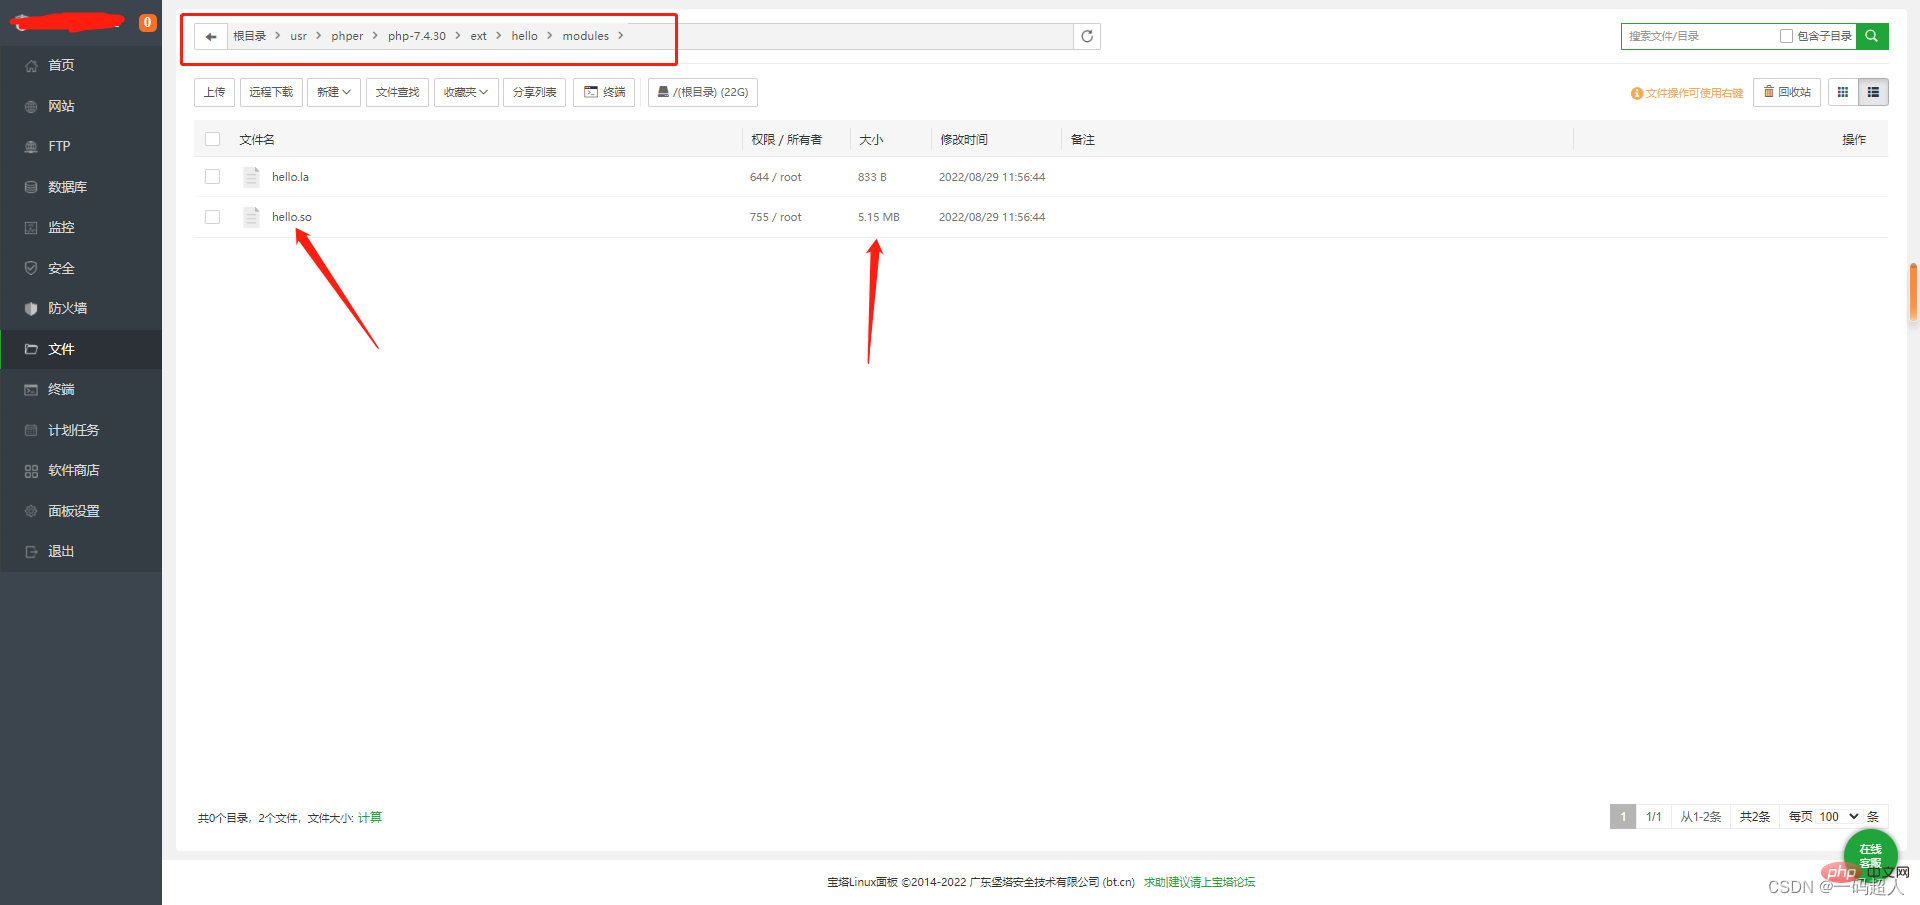Tick the checkbox for hello.la
The height and width of the screenshot is (905, 1920).
click(x=212, y=177)
